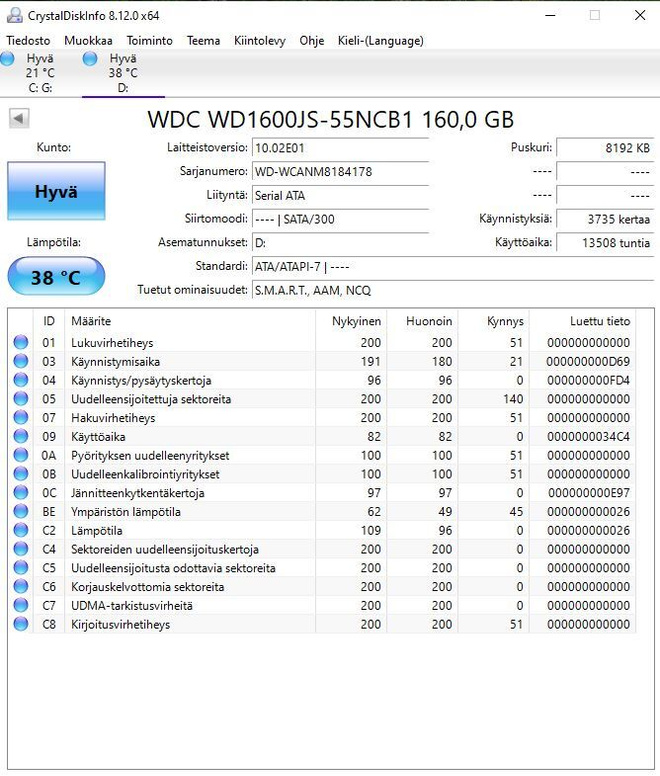Click status orb of row BE Ympäristön lämpötila
Image resolution: width=660 pixels, height=776 pixels.
click(x=21, y=512)
